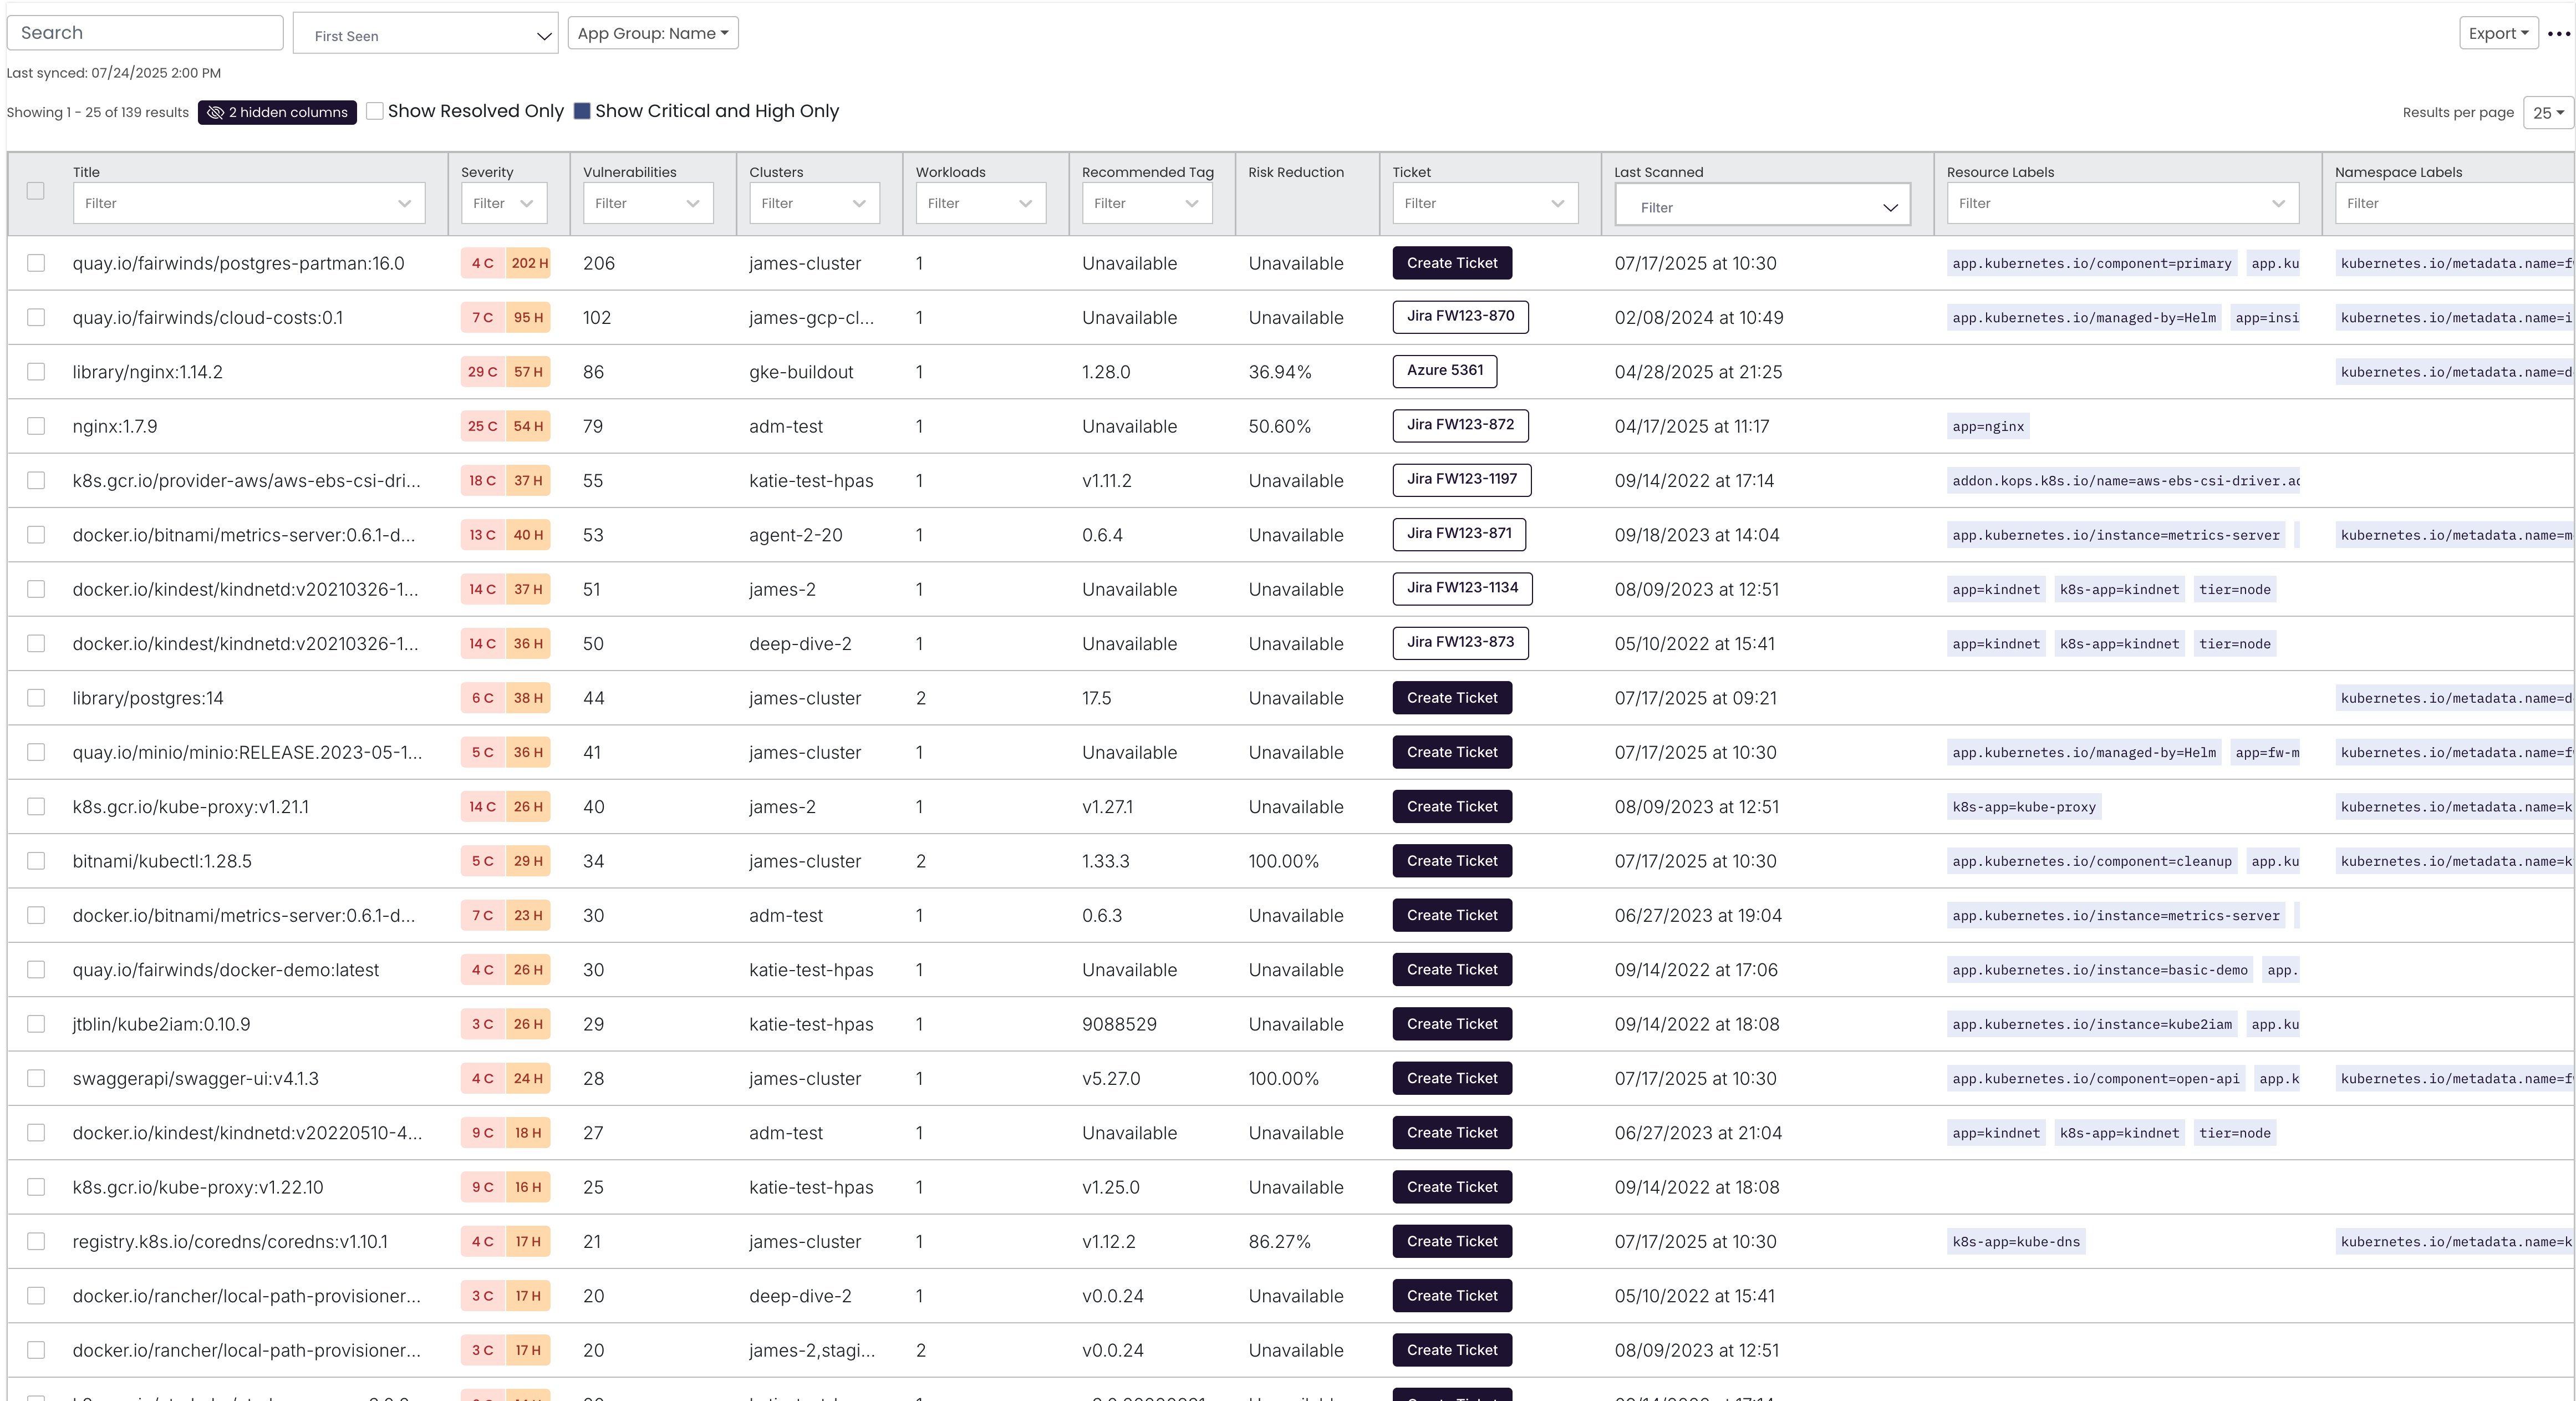Check the nginx:1.7.9 row checkbox
The image size is (2576, 1401).
click(x=36, y=426)
